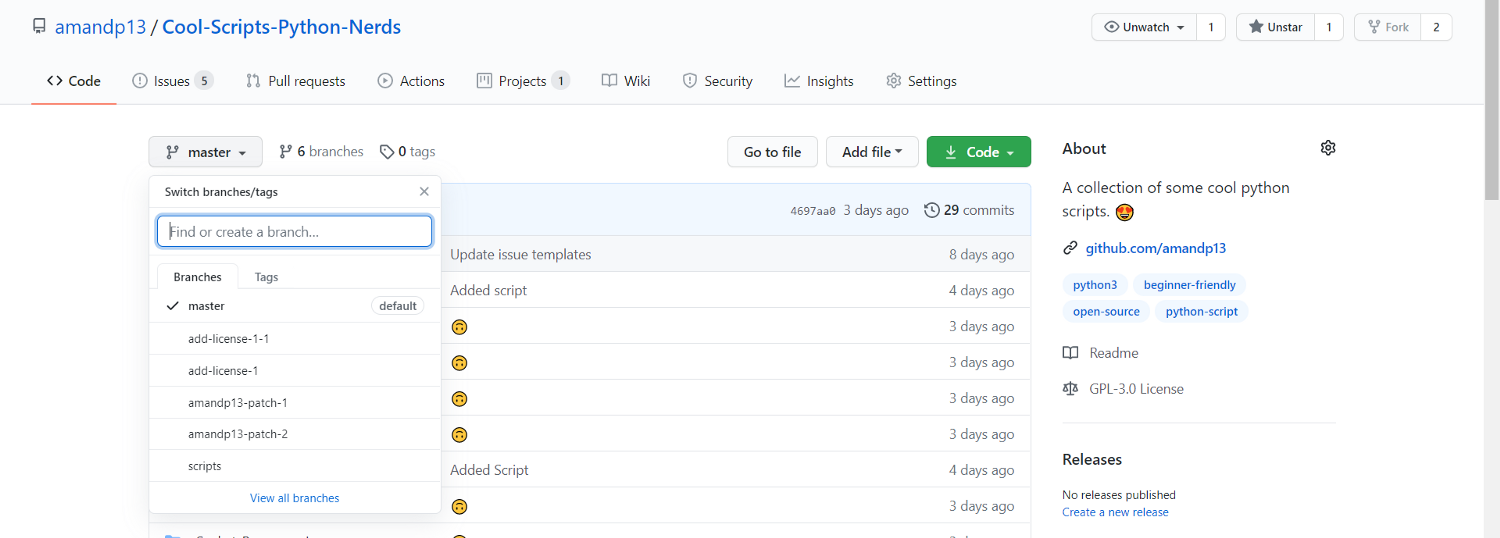Open the repository Settings tab
This screenshot has height=538, width=1500.
tap(921, 81)
